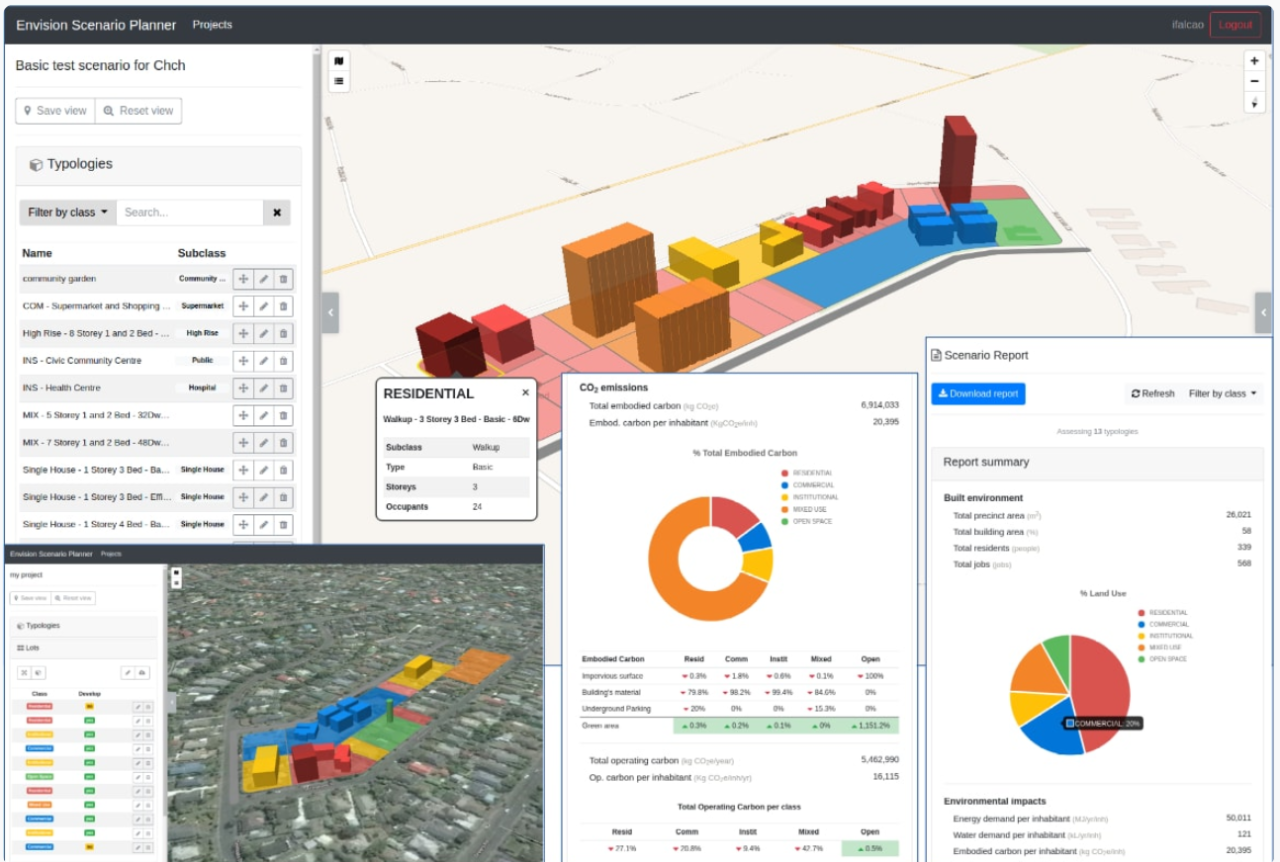Open the Projects menu in the top bar
The width and height of the screenshot is (1280, 862).
click(211, 24)
